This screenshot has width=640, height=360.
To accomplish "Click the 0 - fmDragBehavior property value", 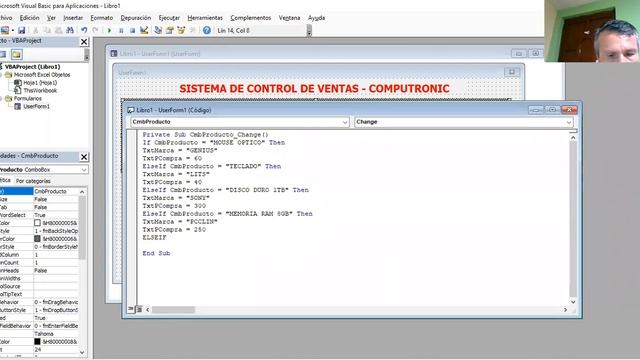I will [56, 302].
